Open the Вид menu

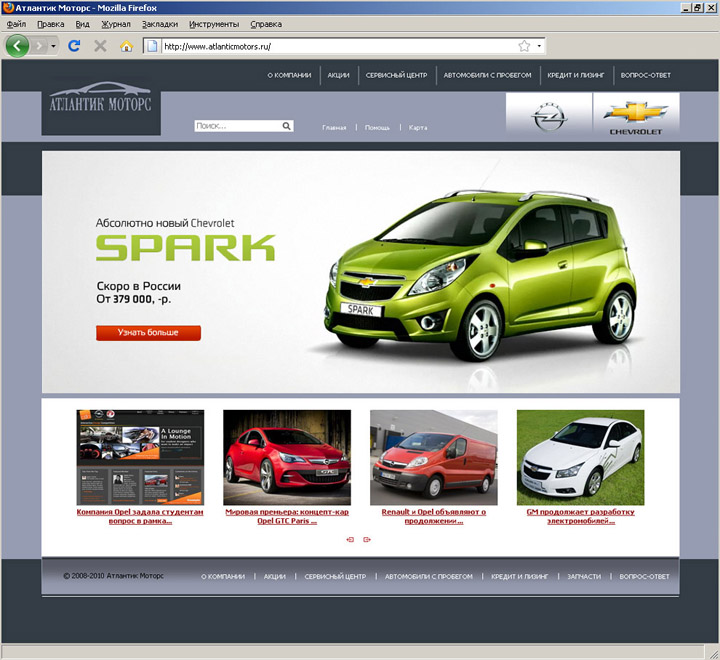83,24
